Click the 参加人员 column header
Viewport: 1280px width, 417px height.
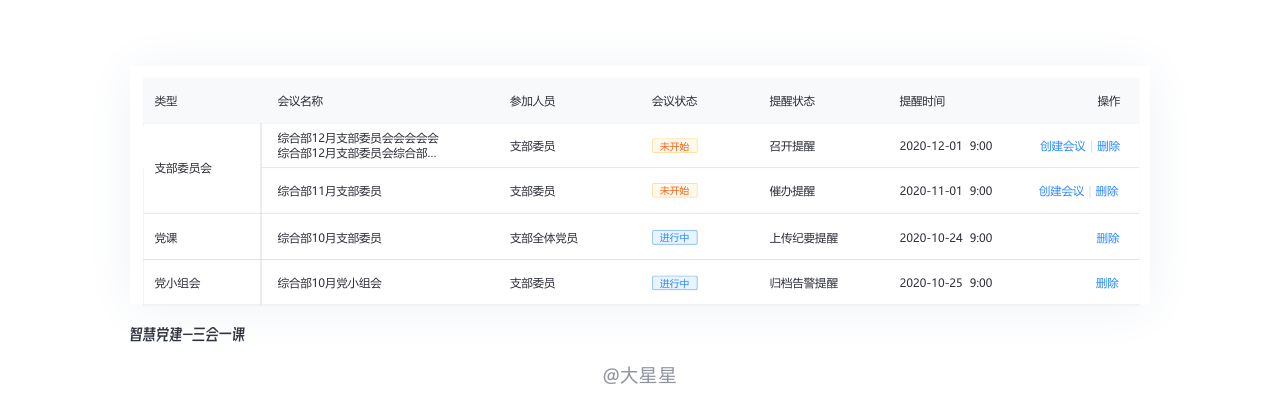tap(532, 101)
